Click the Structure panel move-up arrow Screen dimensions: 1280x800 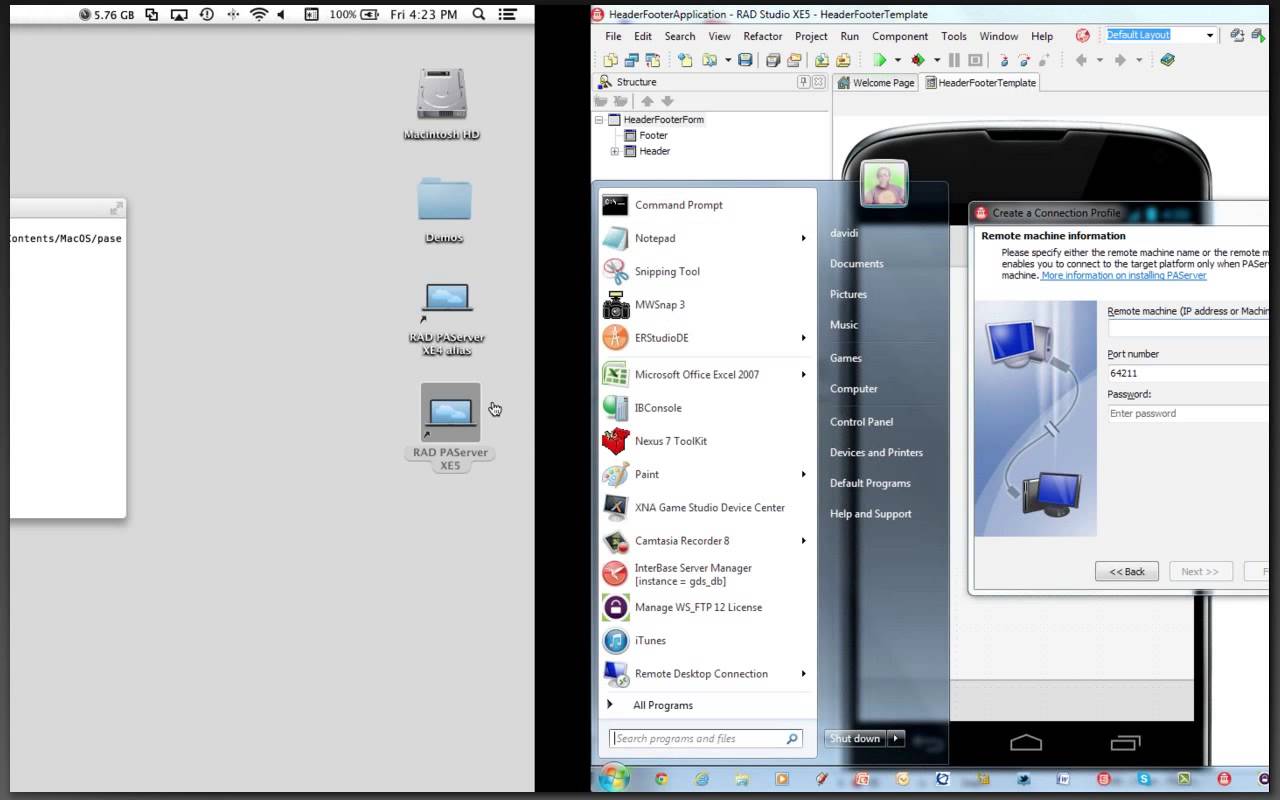(x=647, y=101)
